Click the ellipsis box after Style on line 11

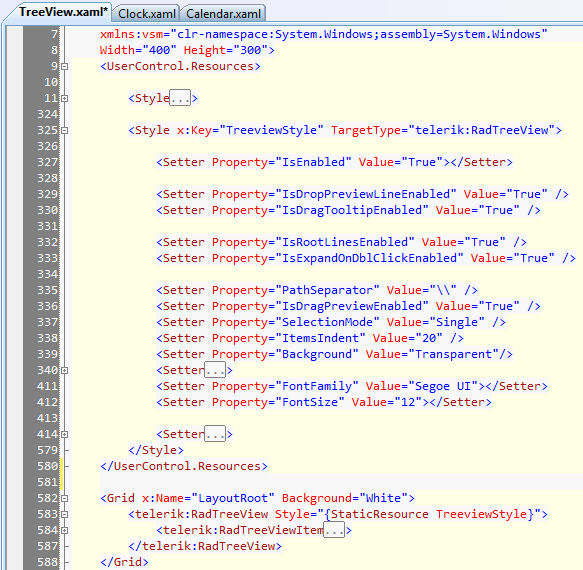coord(180,98)
